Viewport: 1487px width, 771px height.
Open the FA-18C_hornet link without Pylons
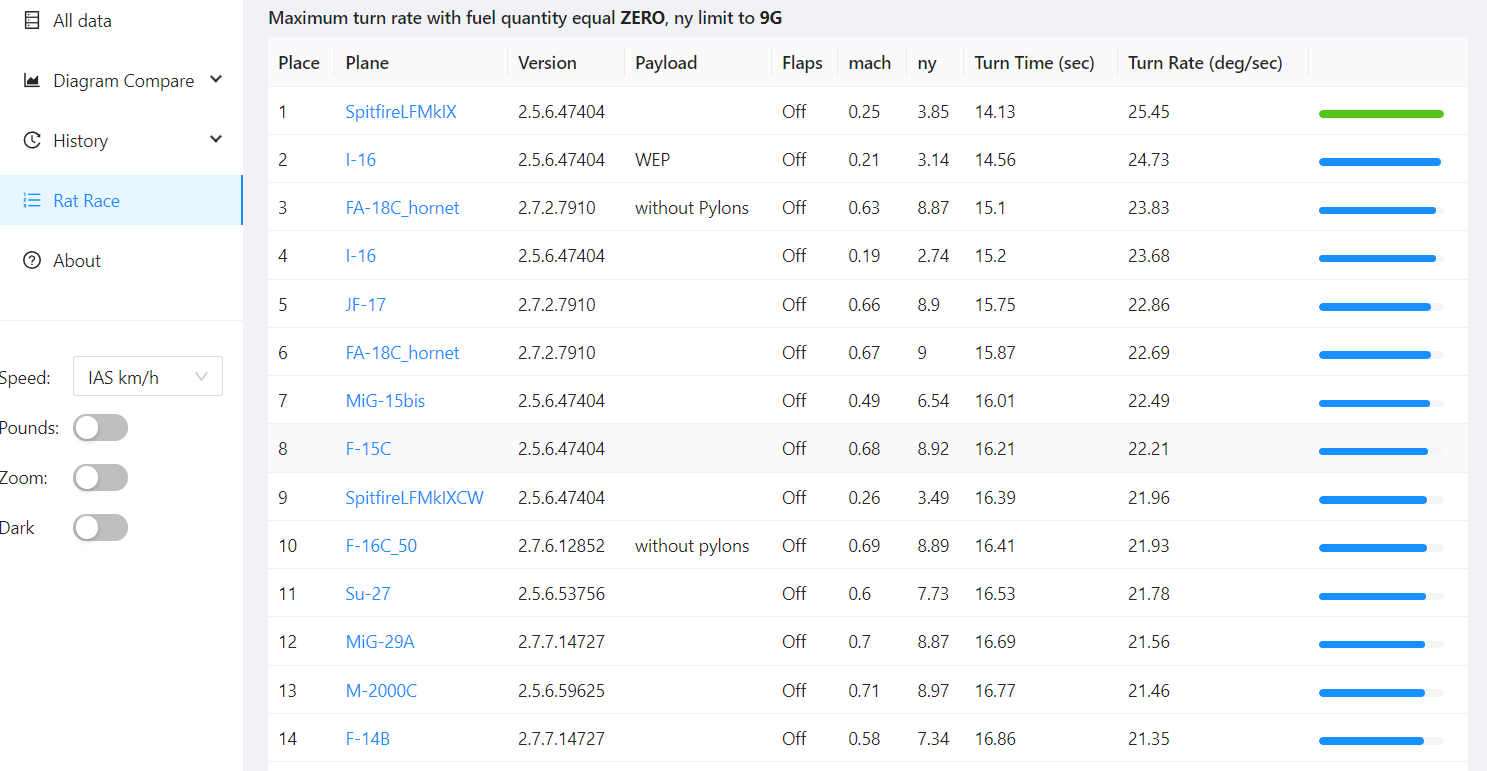(x=403, y=208)
